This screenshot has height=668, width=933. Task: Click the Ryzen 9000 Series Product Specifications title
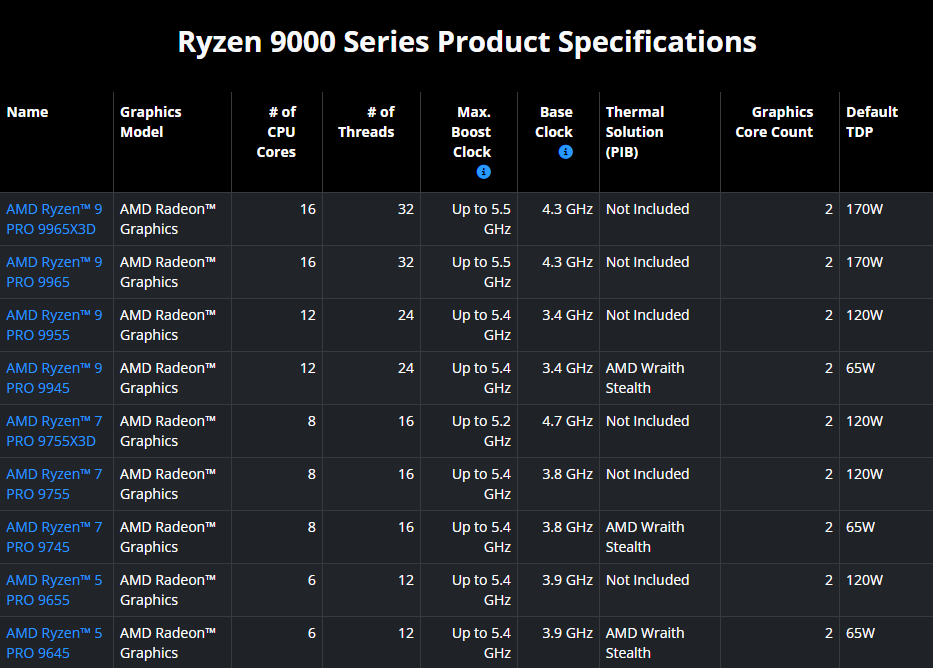467,42
